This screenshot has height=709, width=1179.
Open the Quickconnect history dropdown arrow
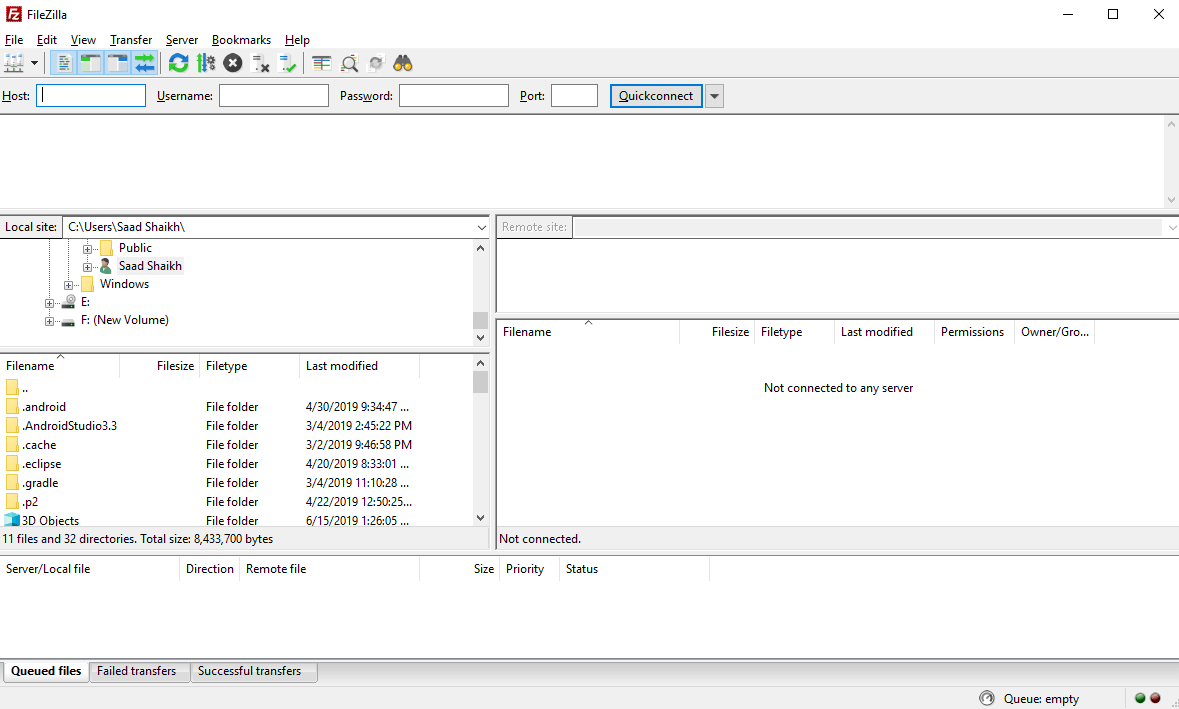coord(714,95)
